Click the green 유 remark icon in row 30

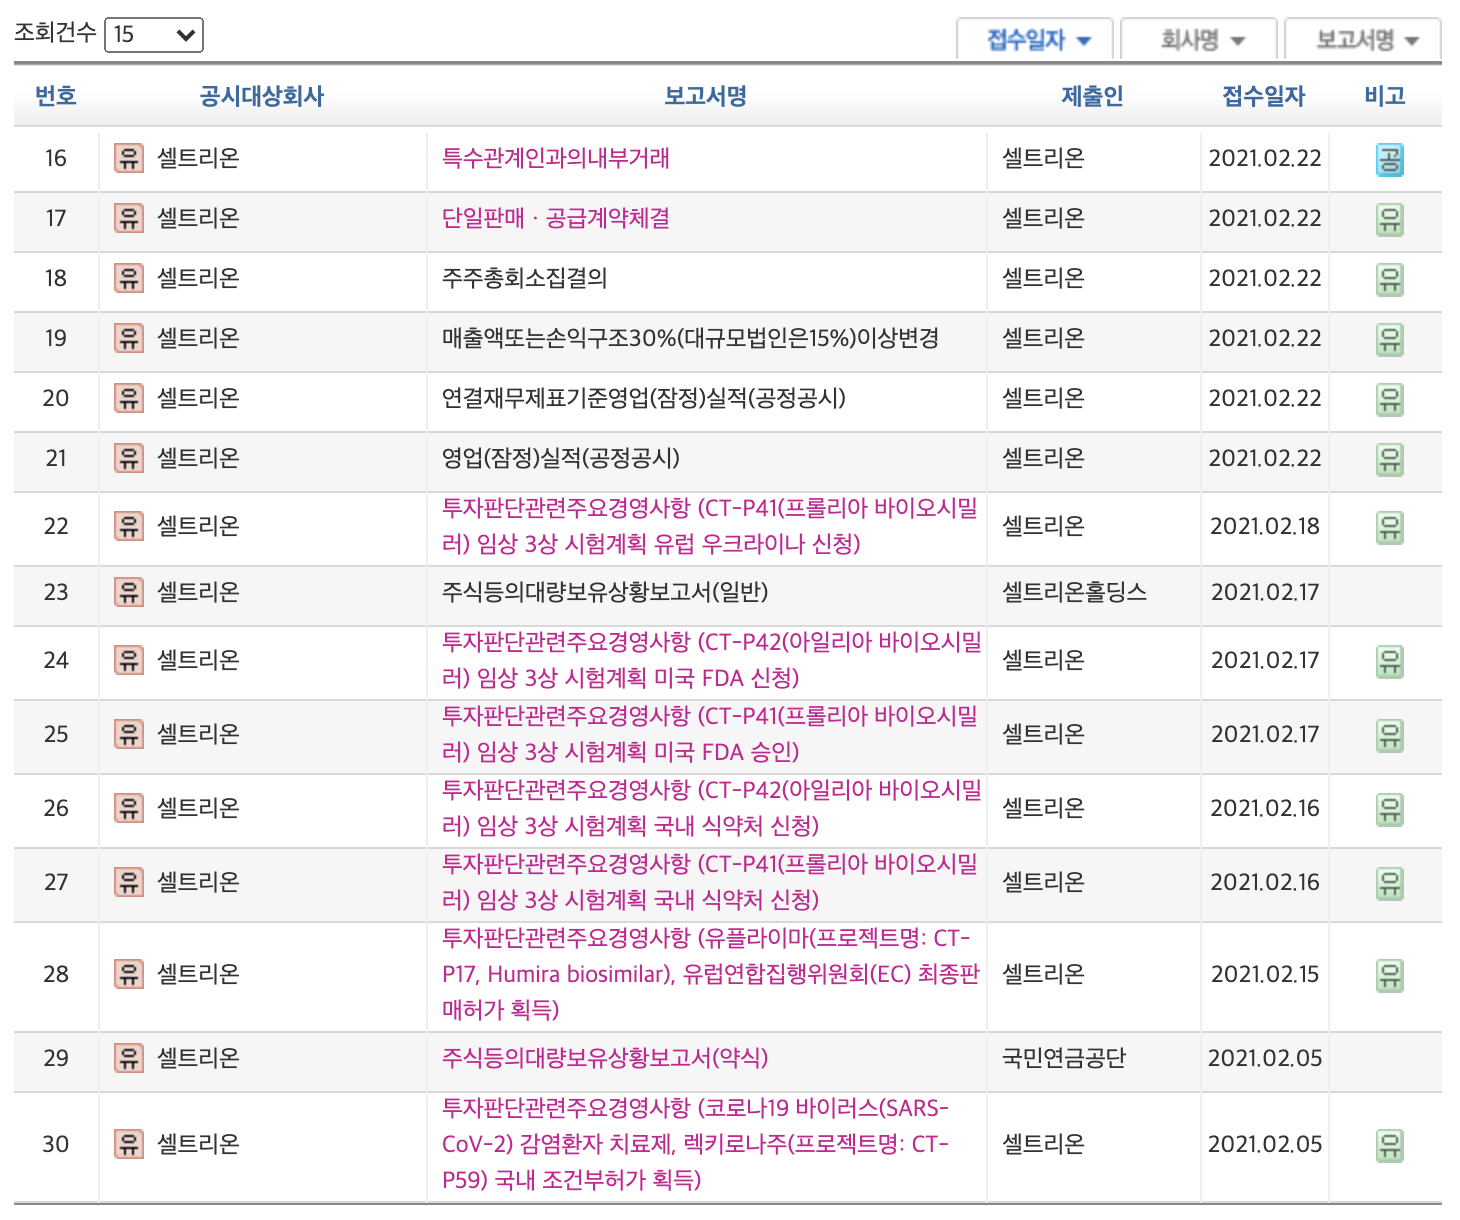(x=1390, y=1146)
